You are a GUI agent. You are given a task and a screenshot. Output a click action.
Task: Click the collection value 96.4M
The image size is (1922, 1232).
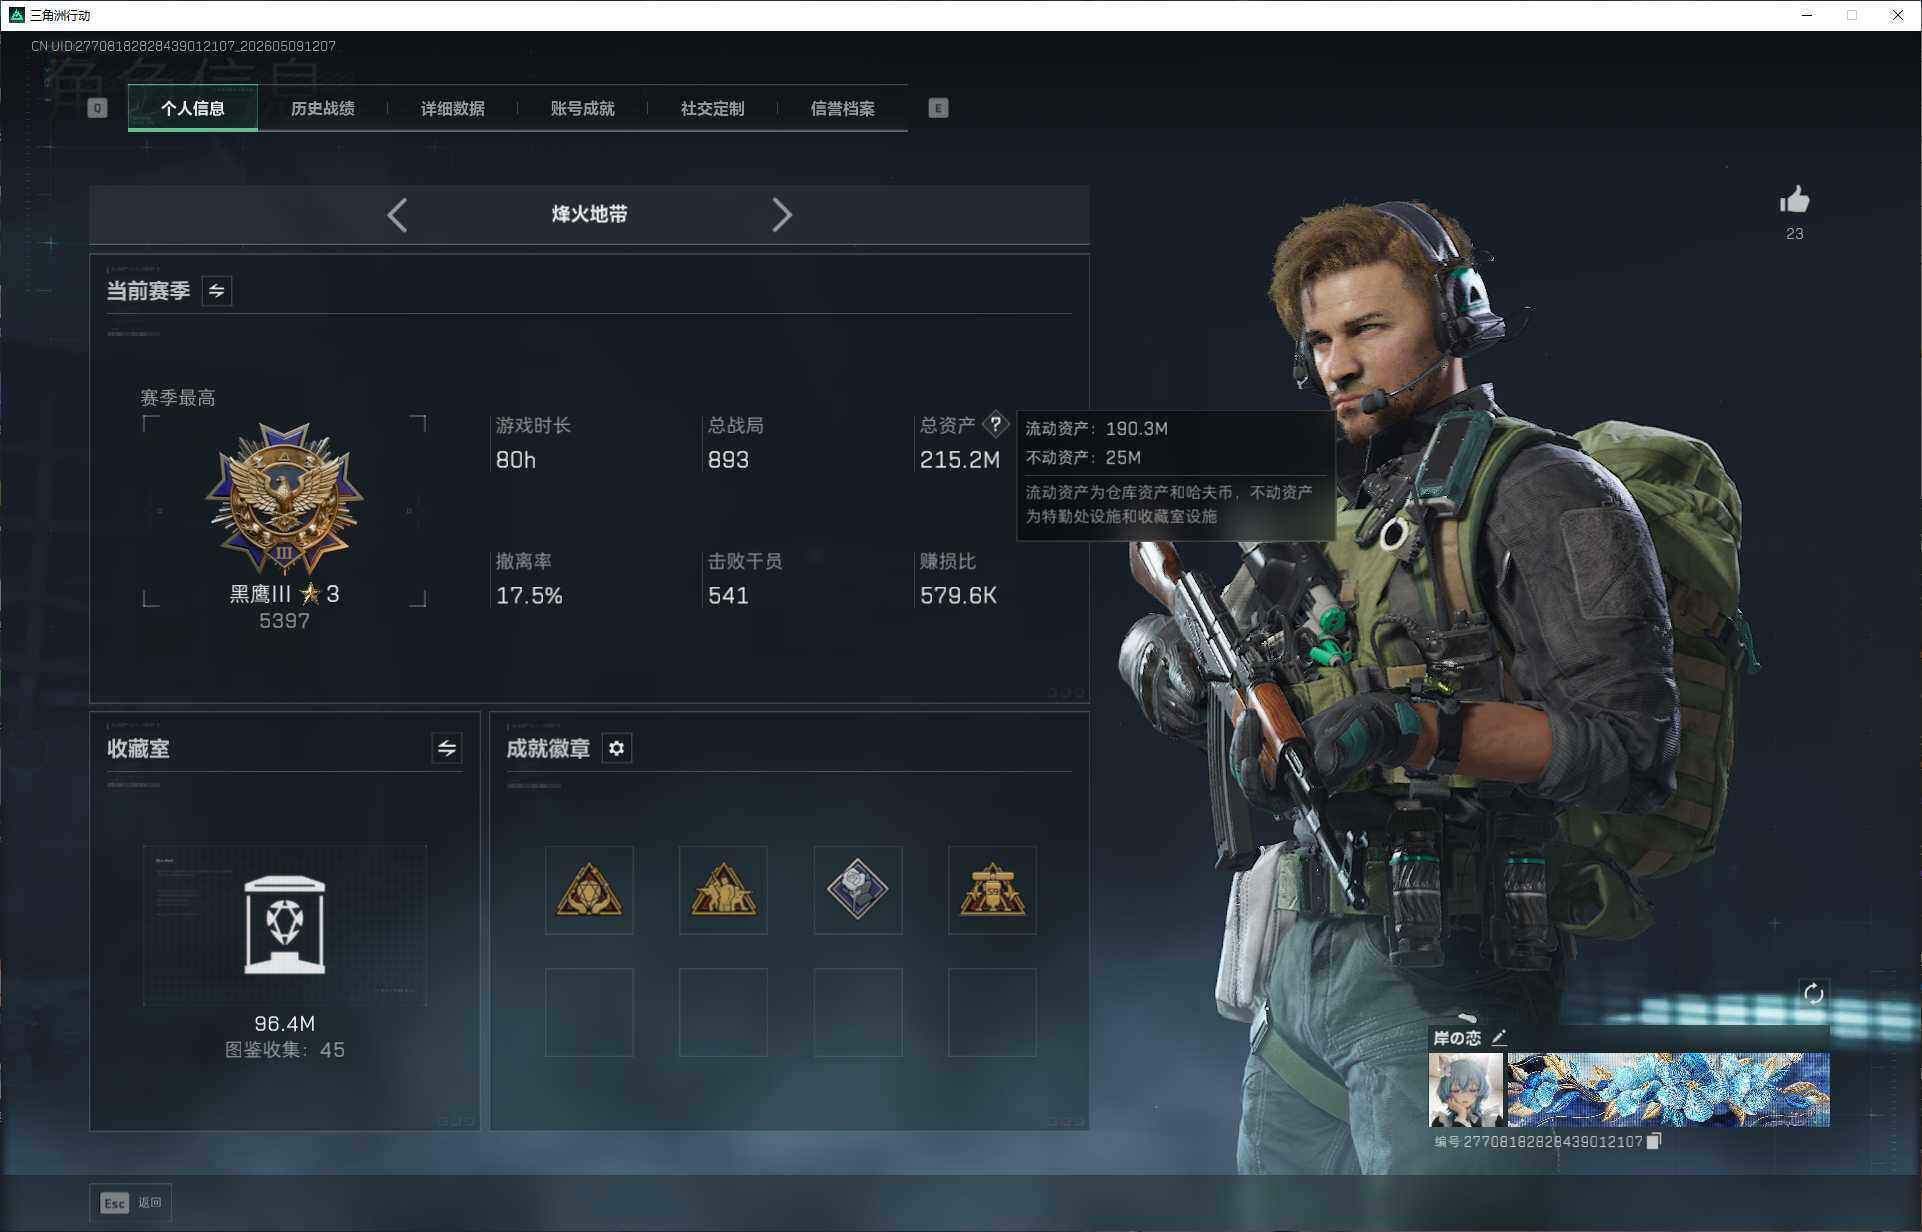(285, 1024)
